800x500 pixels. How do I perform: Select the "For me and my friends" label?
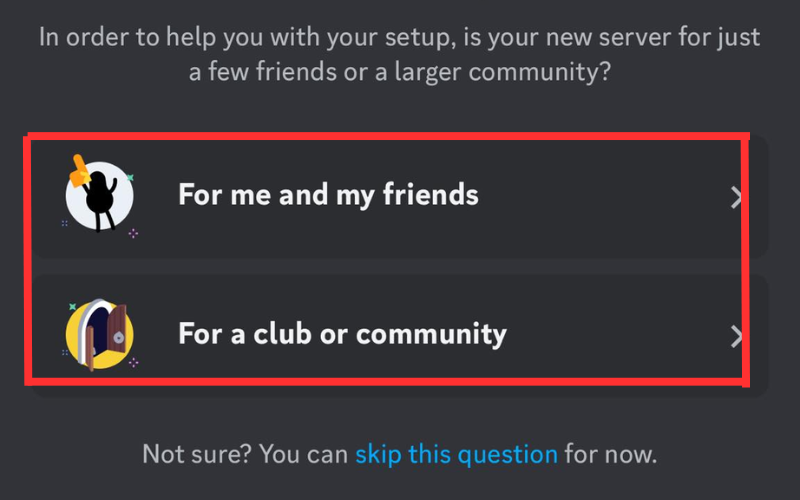pos(328,194)
